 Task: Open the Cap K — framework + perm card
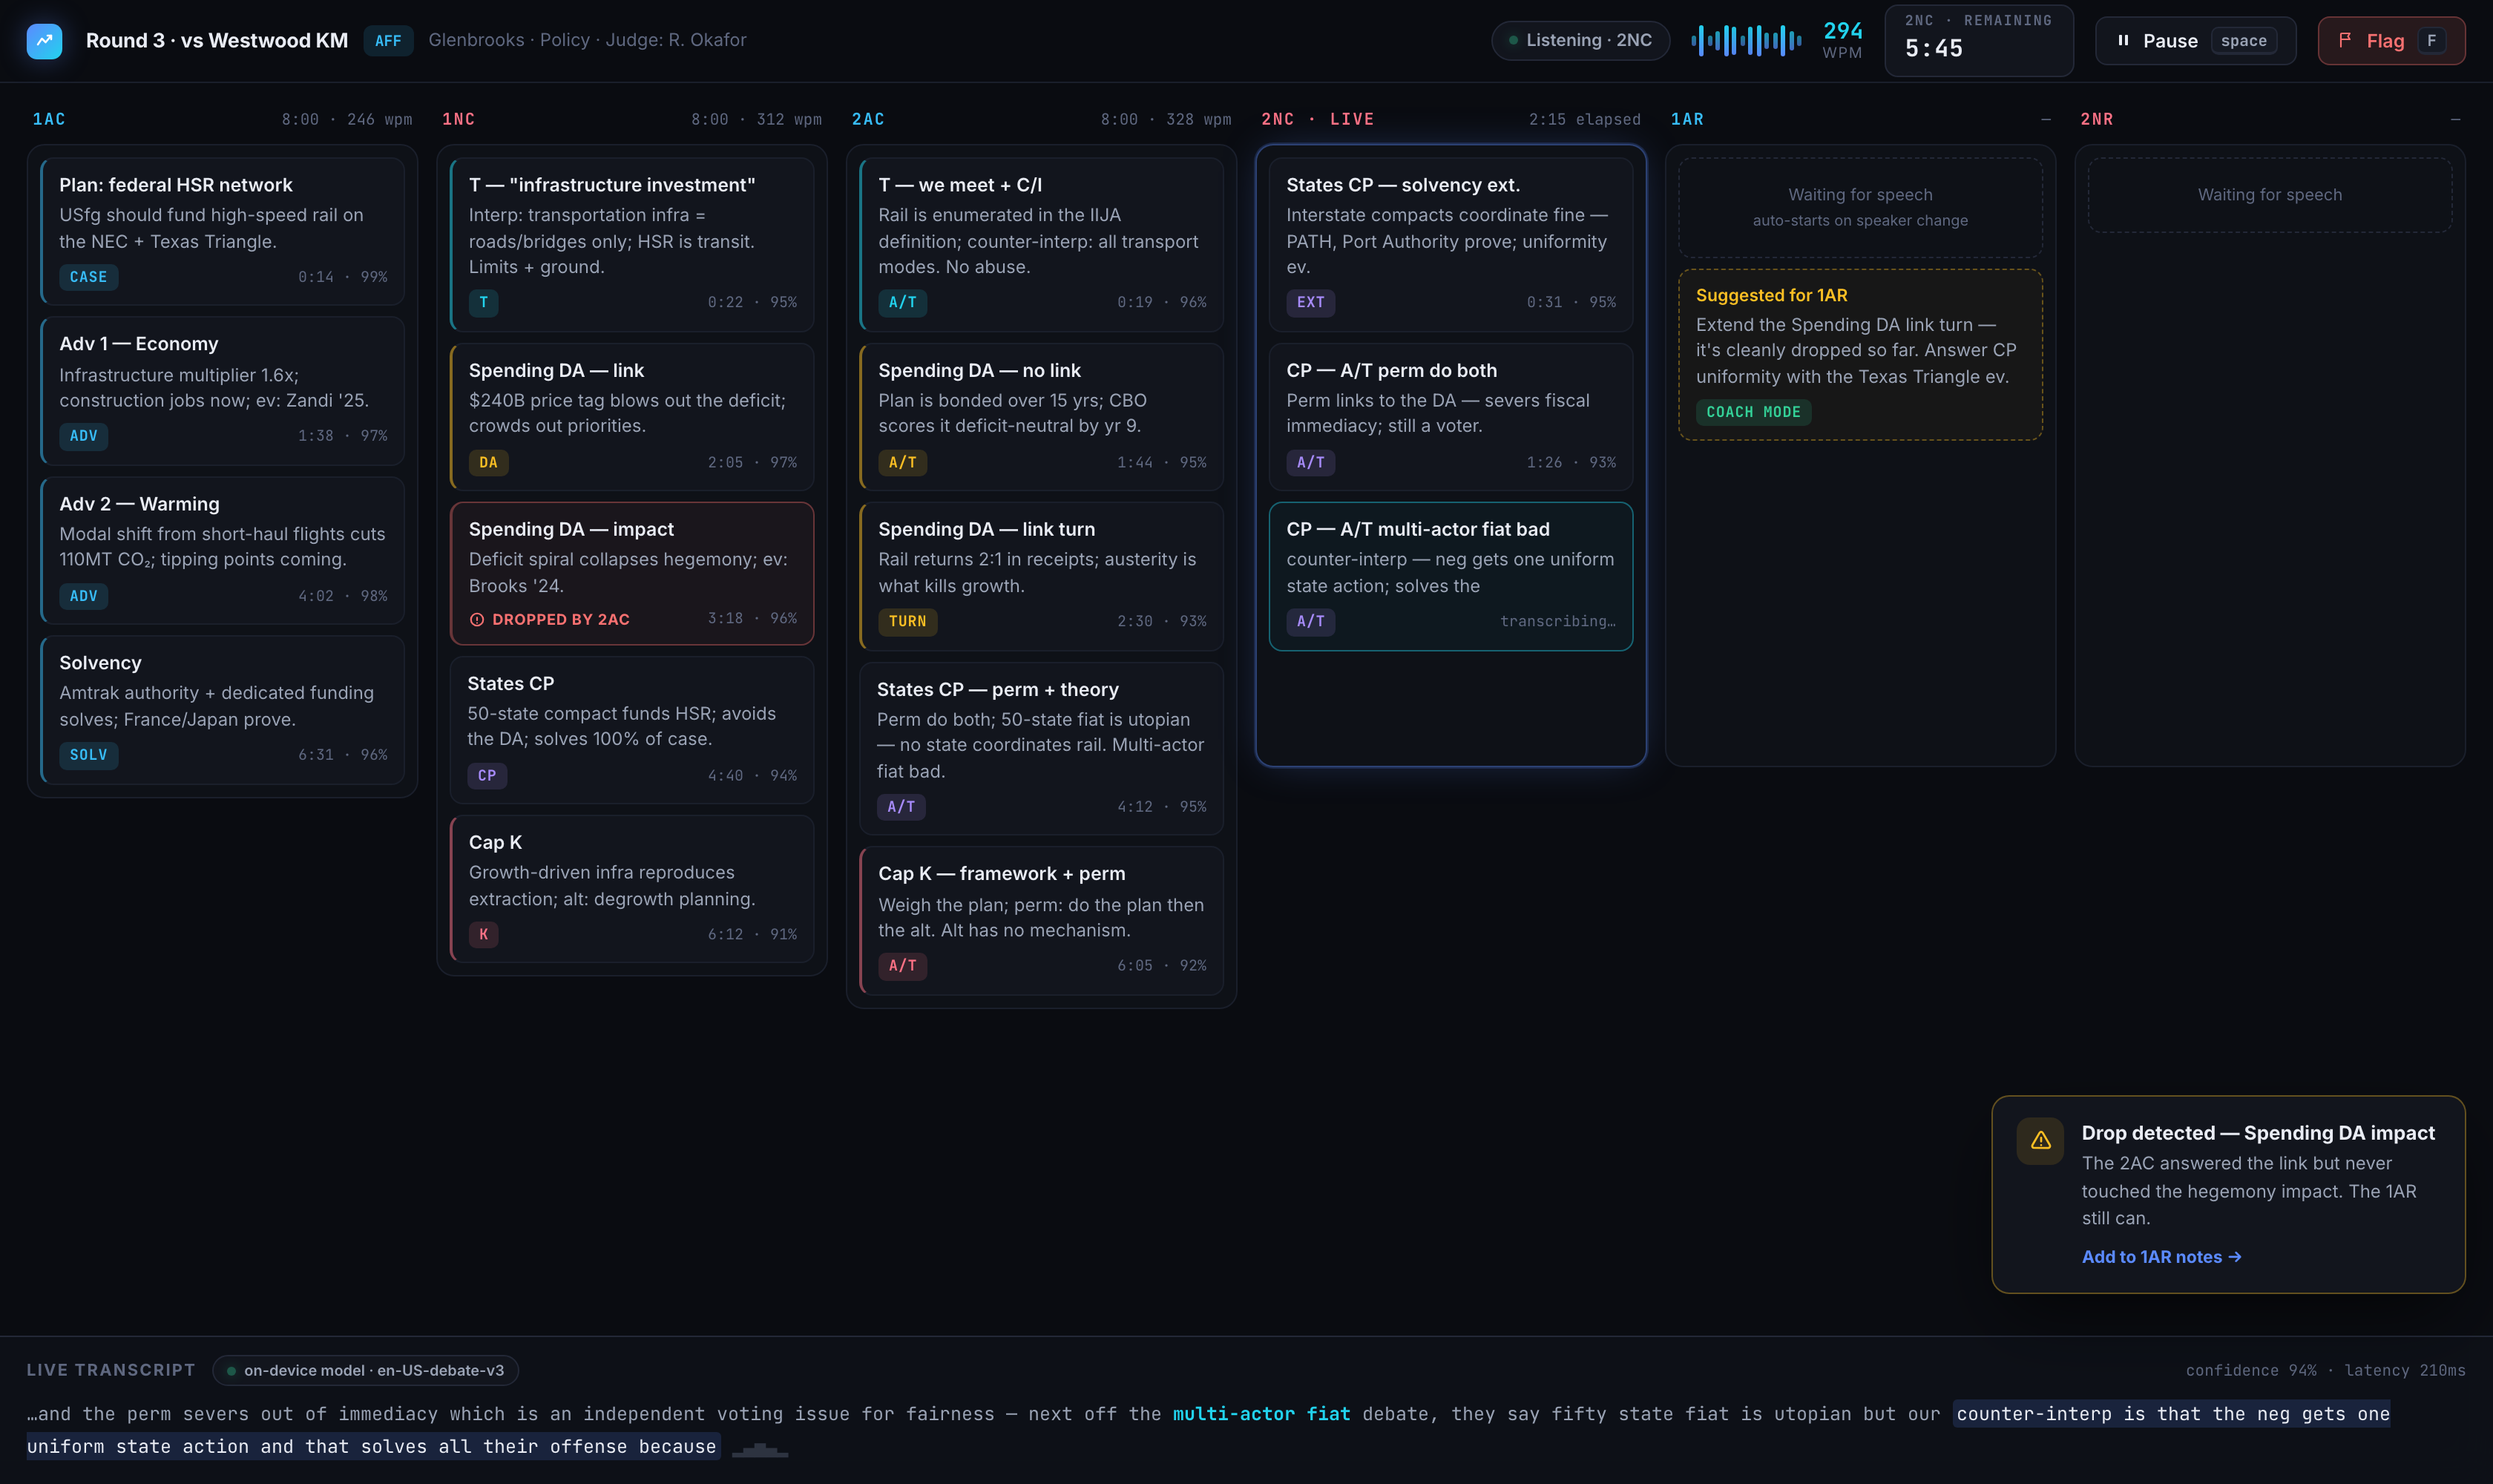tap(1041, 921)
